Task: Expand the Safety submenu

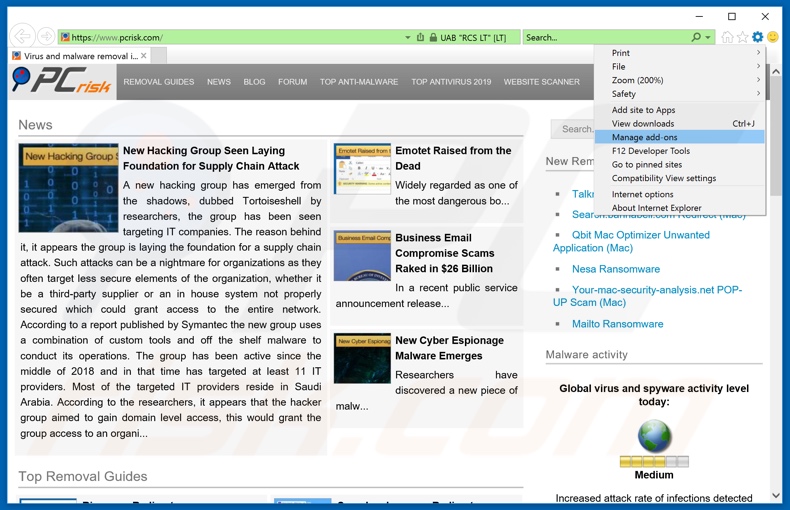Action: coord(680,93)
